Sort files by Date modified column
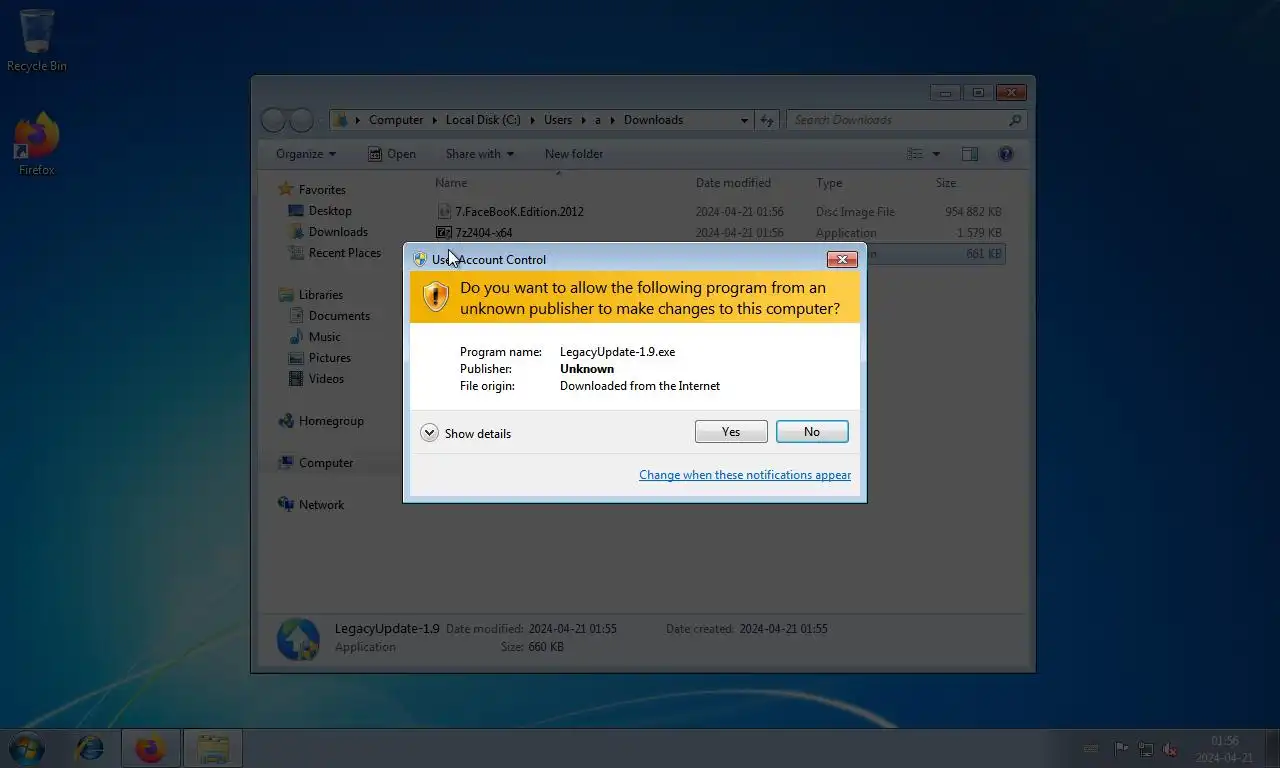 click(733, 183)
